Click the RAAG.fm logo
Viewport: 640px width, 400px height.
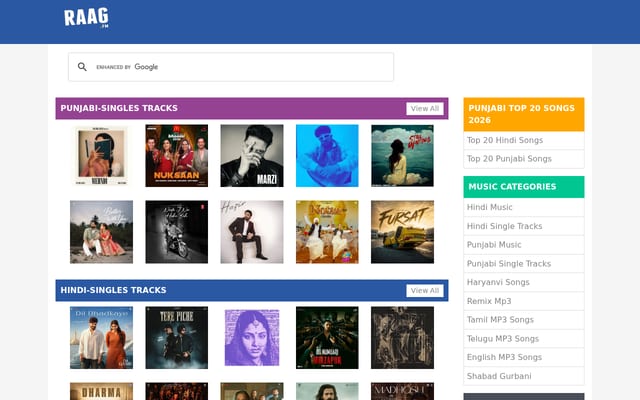pos(86,18)
